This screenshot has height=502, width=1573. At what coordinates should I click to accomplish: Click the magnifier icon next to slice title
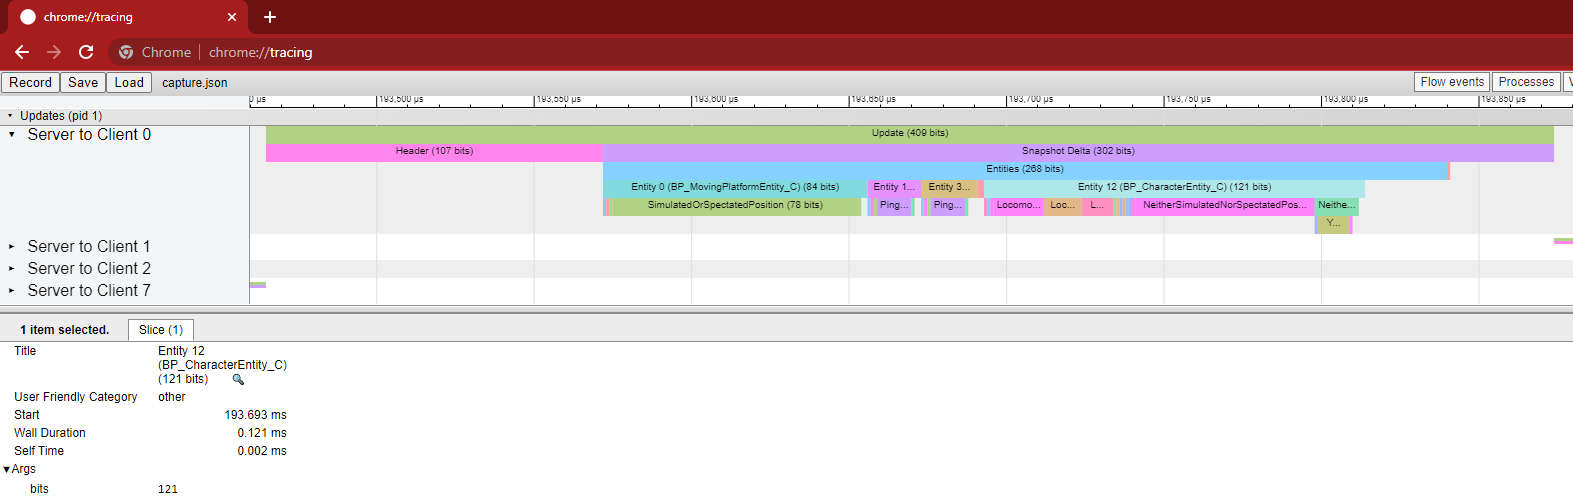(x=238, y=379)
